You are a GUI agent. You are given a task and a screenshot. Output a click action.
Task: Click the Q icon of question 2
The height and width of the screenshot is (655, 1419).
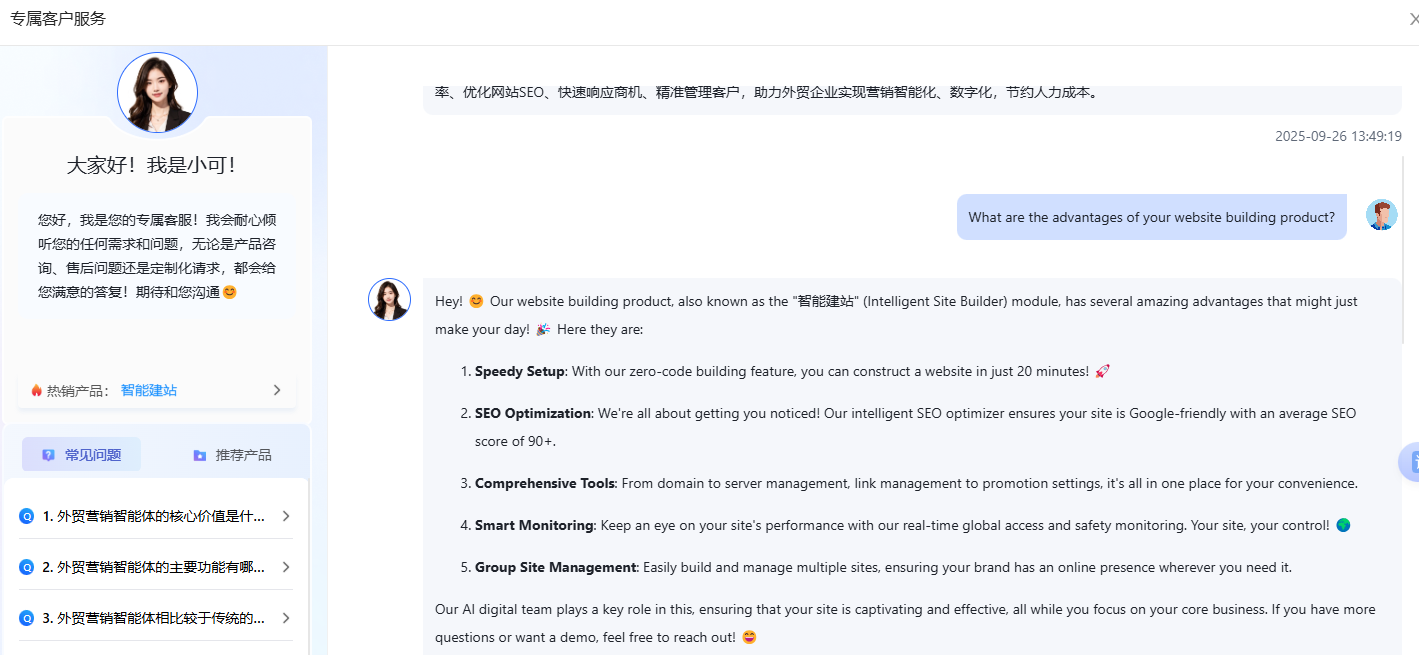(27, 567)
